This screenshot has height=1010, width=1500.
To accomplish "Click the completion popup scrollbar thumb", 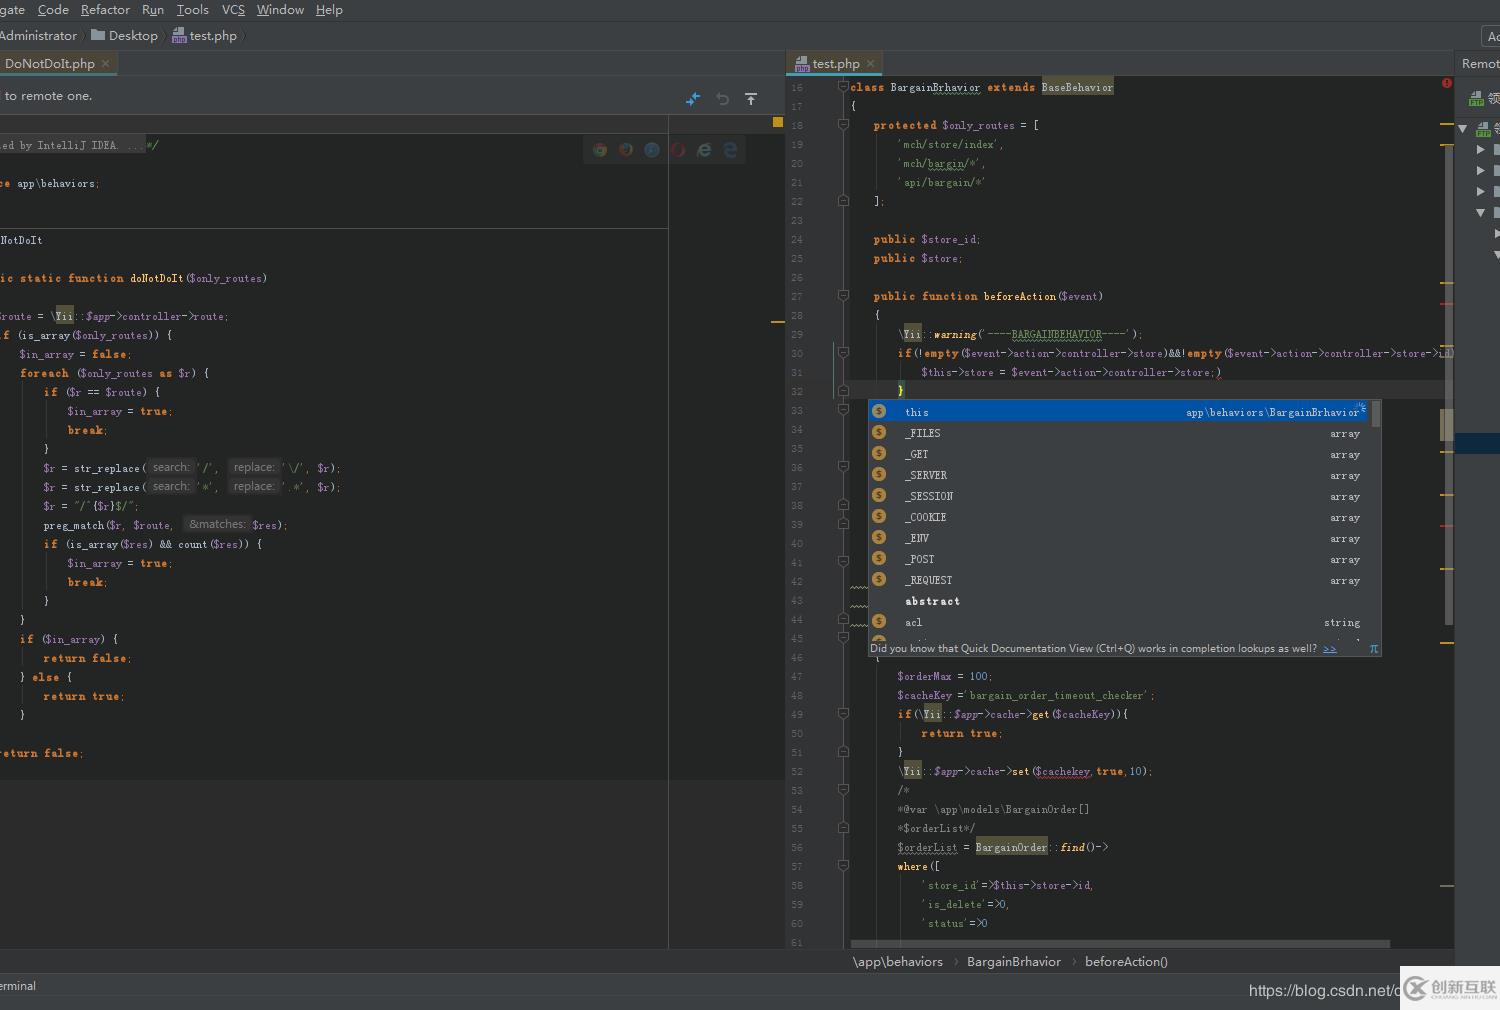I will (x=1376, y=414).
